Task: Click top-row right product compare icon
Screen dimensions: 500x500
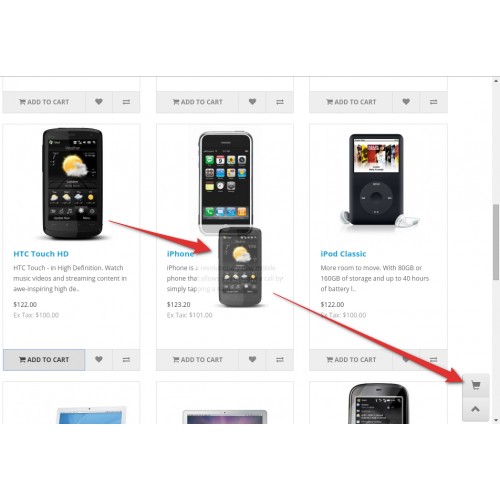Action: [x=433, y=102]
